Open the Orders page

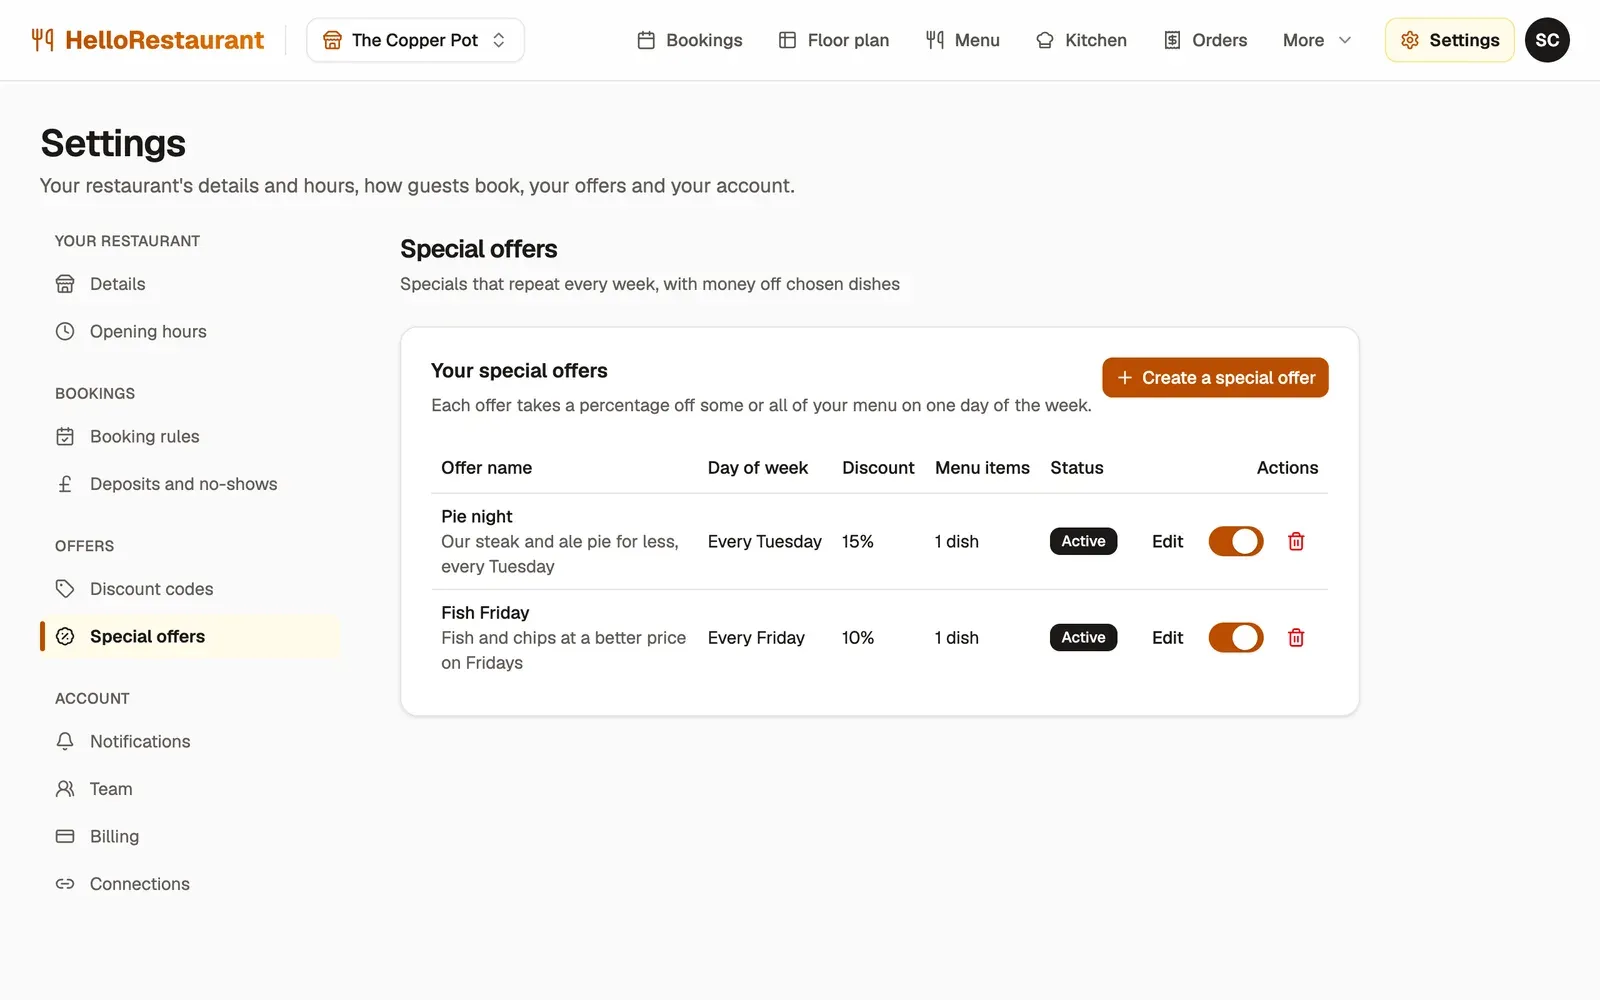1205,40
